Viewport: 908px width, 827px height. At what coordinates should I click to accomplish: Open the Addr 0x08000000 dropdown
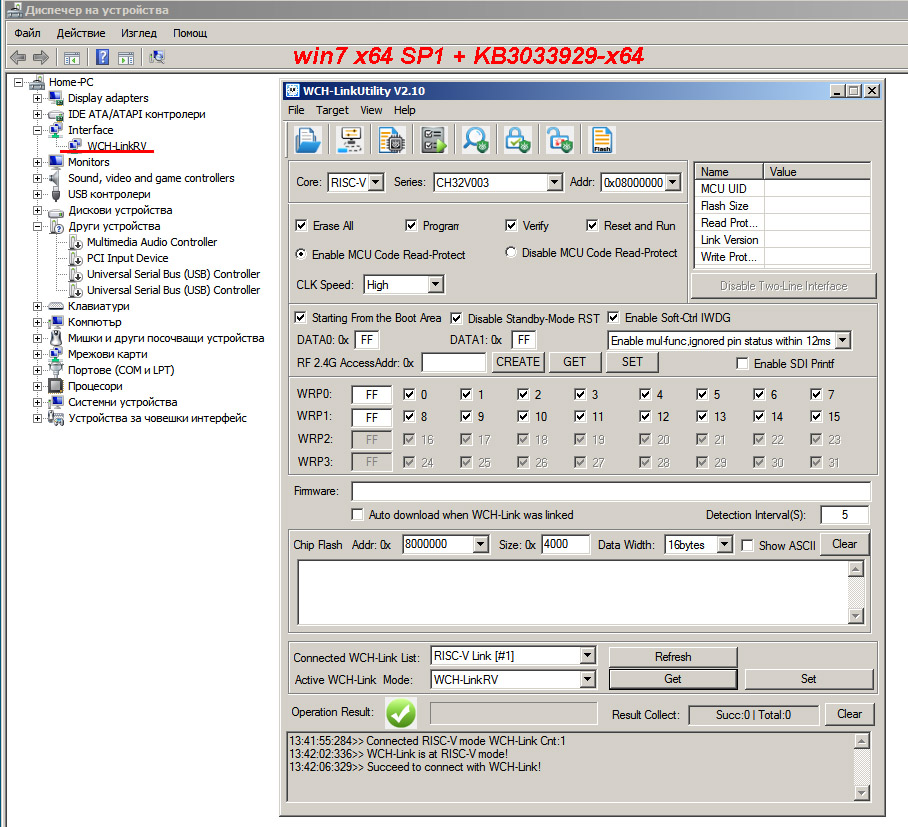tap(672, 182)
